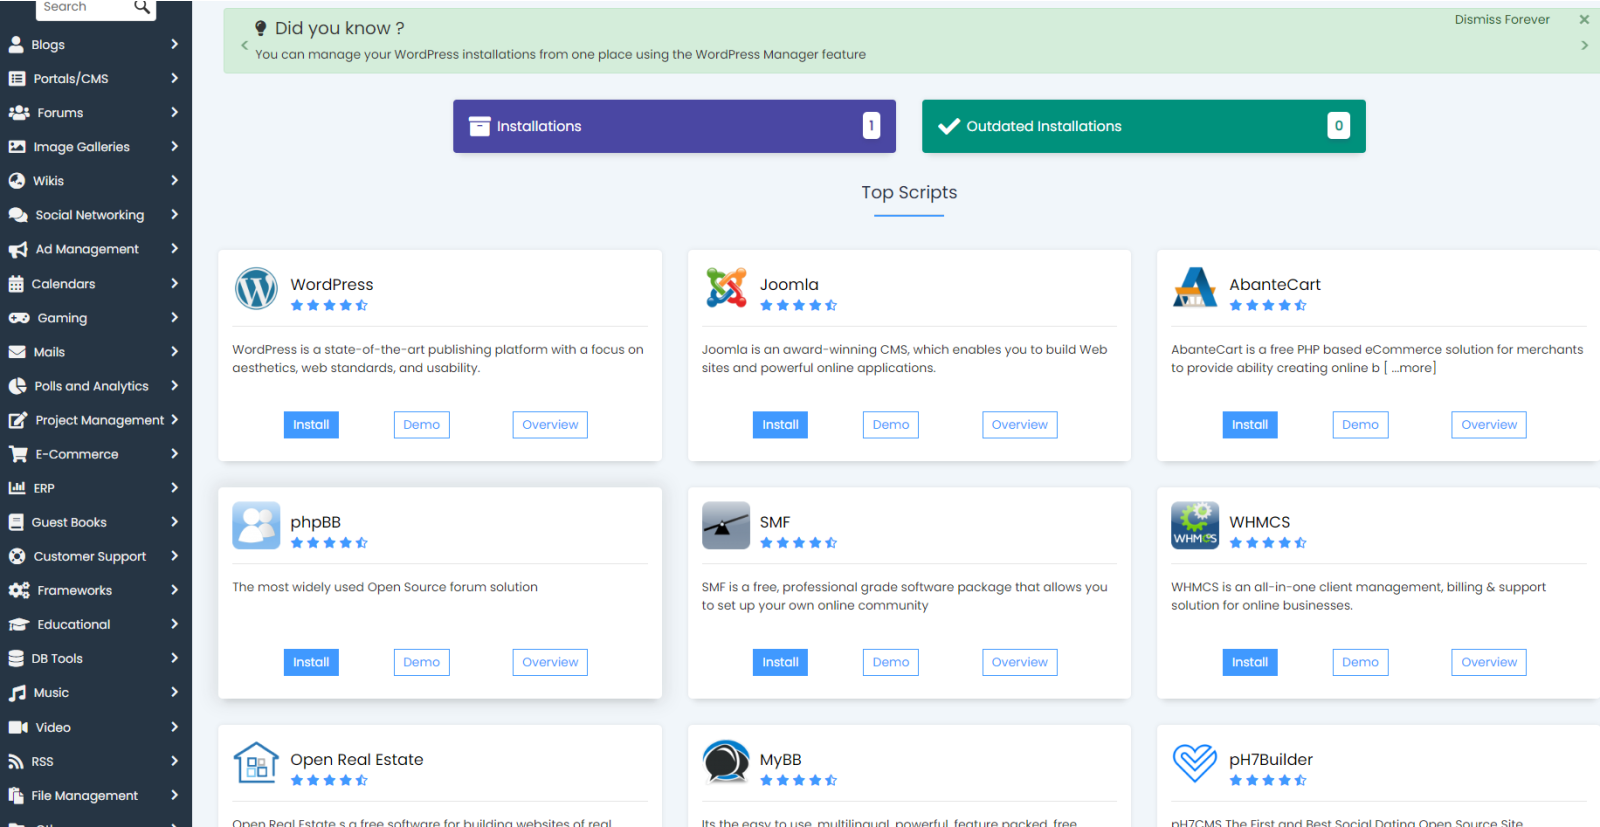Open the Installations tab

(x=674, y=126)
